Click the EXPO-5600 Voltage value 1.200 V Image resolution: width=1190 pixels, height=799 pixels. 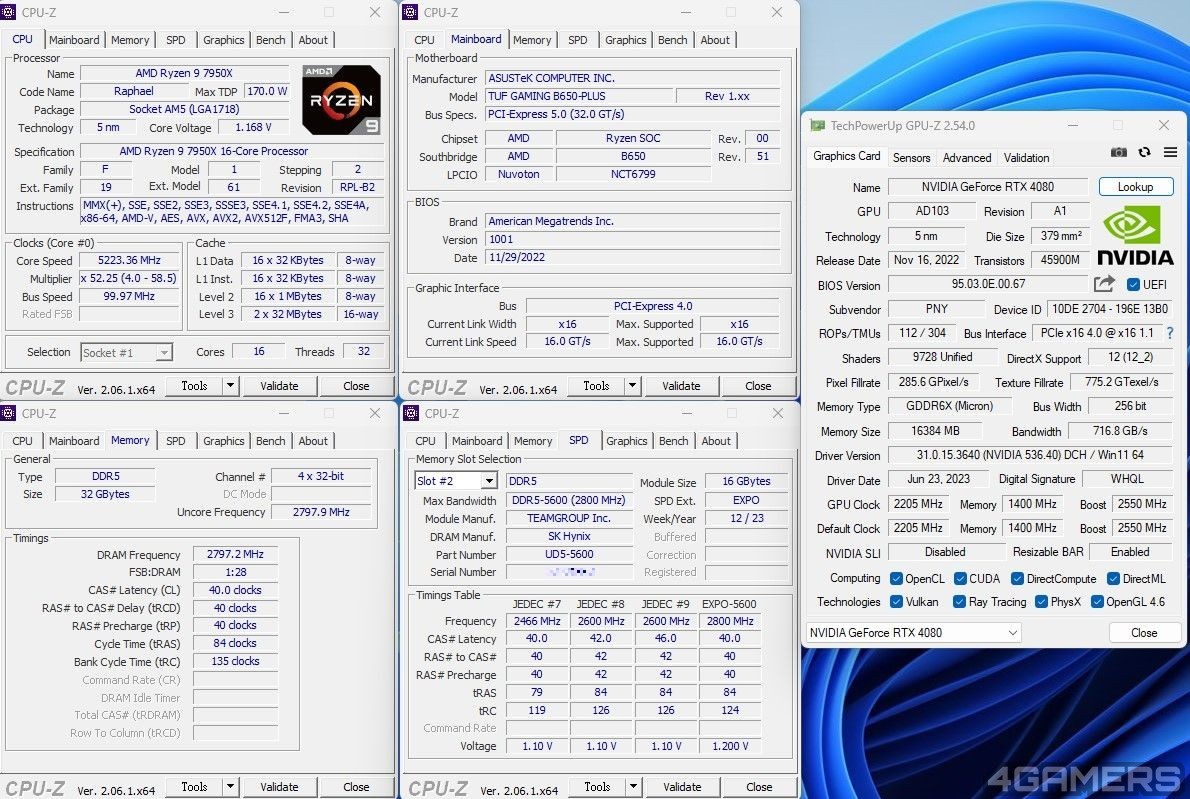730,746
